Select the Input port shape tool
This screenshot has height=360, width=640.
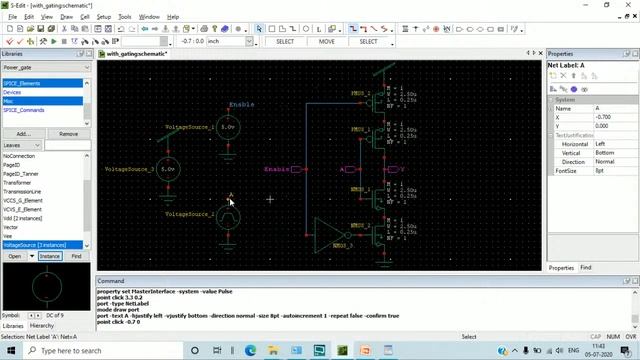coord(459,29)
